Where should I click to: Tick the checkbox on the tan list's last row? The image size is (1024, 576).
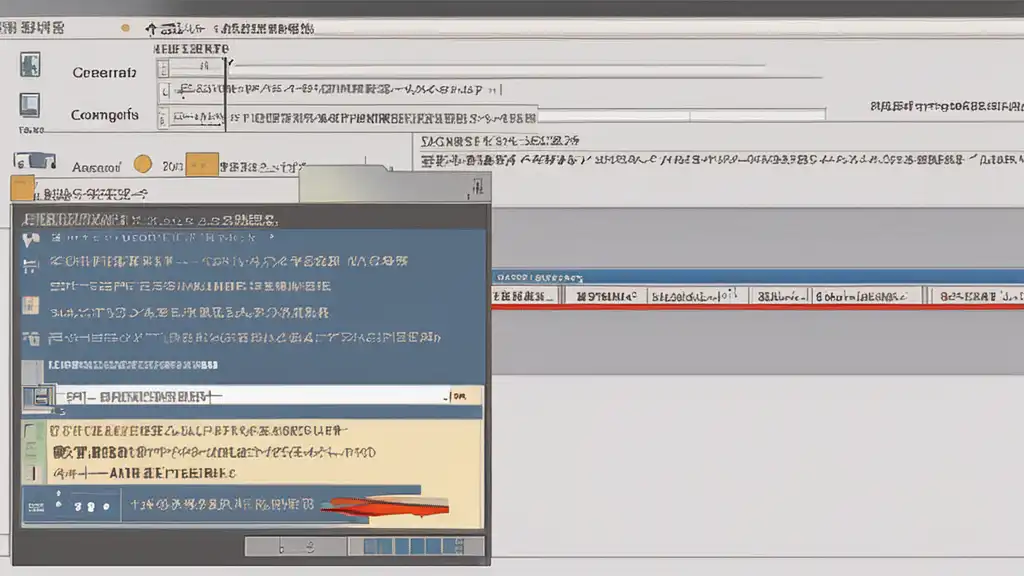click(32, 473)
